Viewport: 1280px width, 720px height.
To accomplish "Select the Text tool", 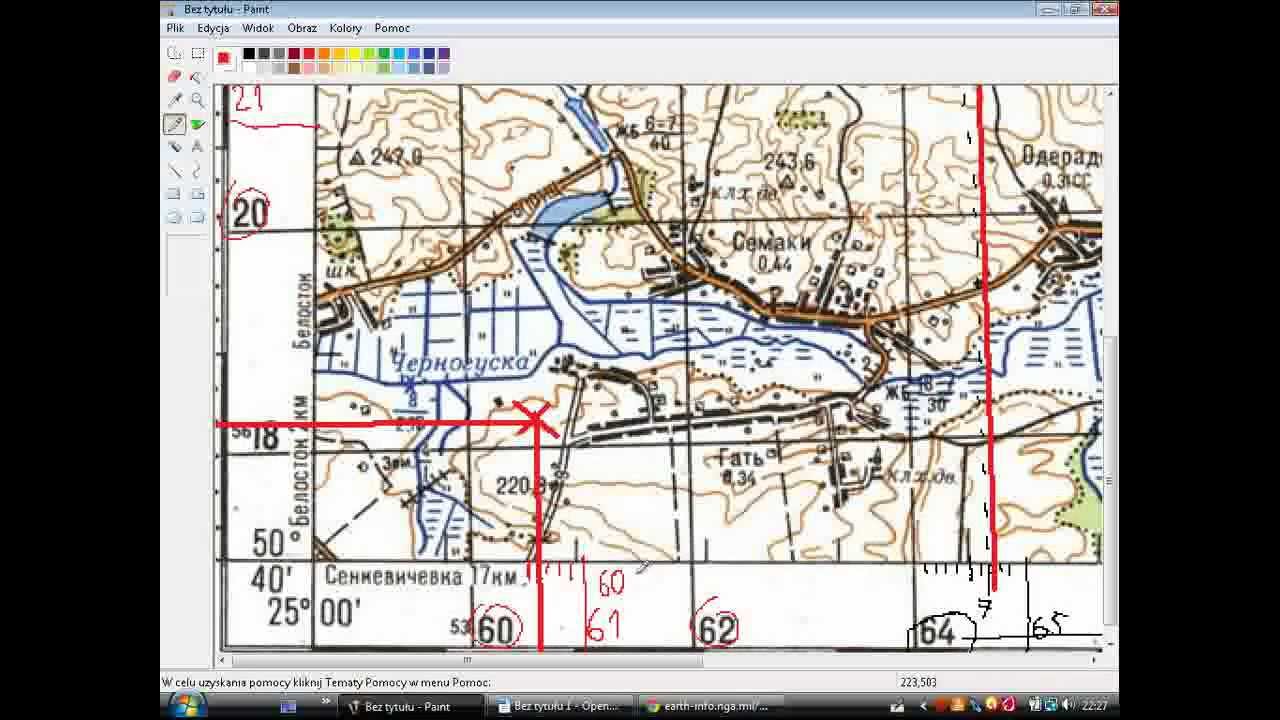I will tap(198, 147).
